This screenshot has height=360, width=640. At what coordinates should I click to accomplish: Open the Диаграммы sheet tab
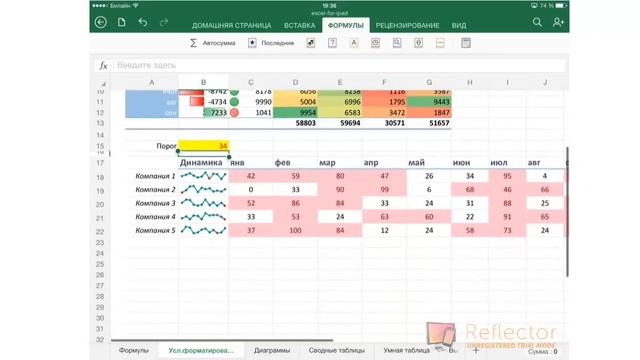(x=272, y=350)
